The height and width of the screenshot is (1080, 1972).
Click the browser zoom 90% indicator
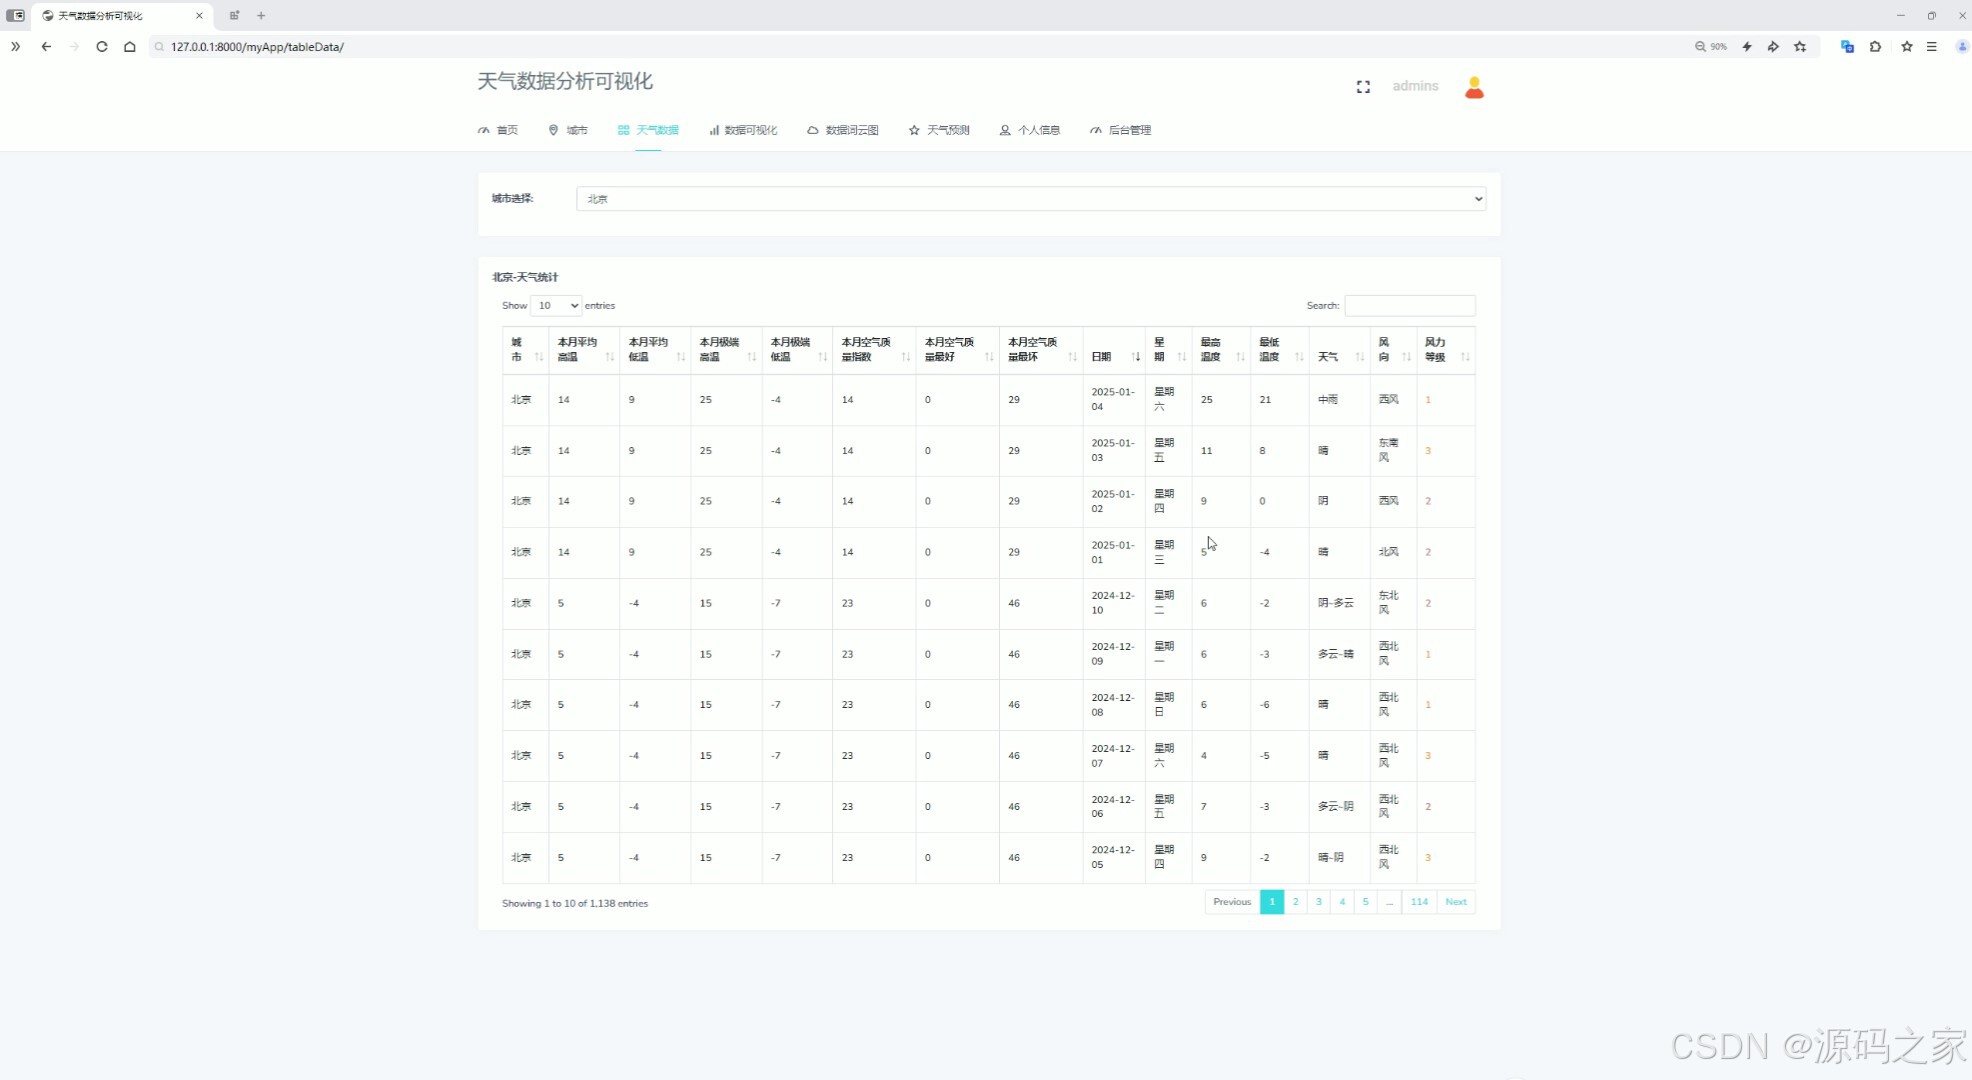coord(1711,46)
